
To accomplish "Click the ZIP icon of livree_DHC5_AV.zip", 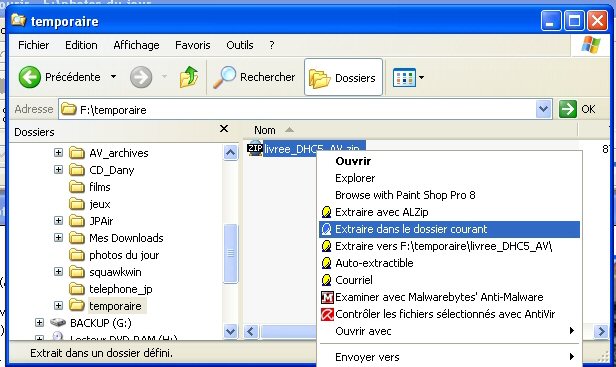I will point(255,149).
